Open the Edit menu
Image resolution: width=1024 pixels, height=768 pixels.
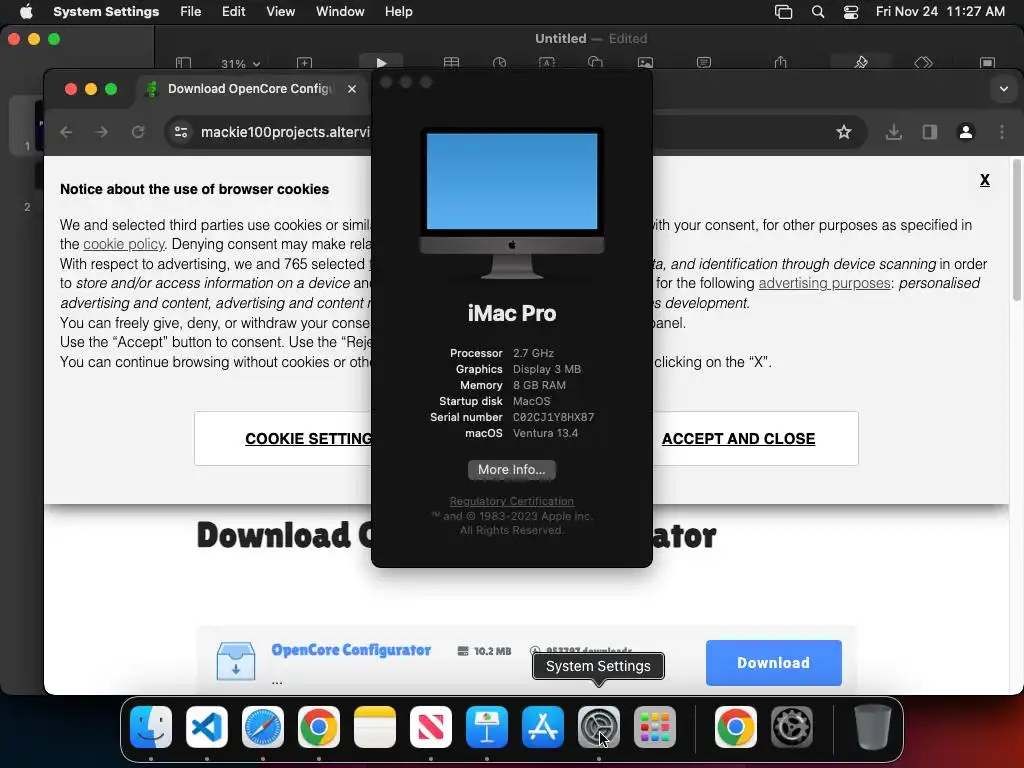(233, 11)
